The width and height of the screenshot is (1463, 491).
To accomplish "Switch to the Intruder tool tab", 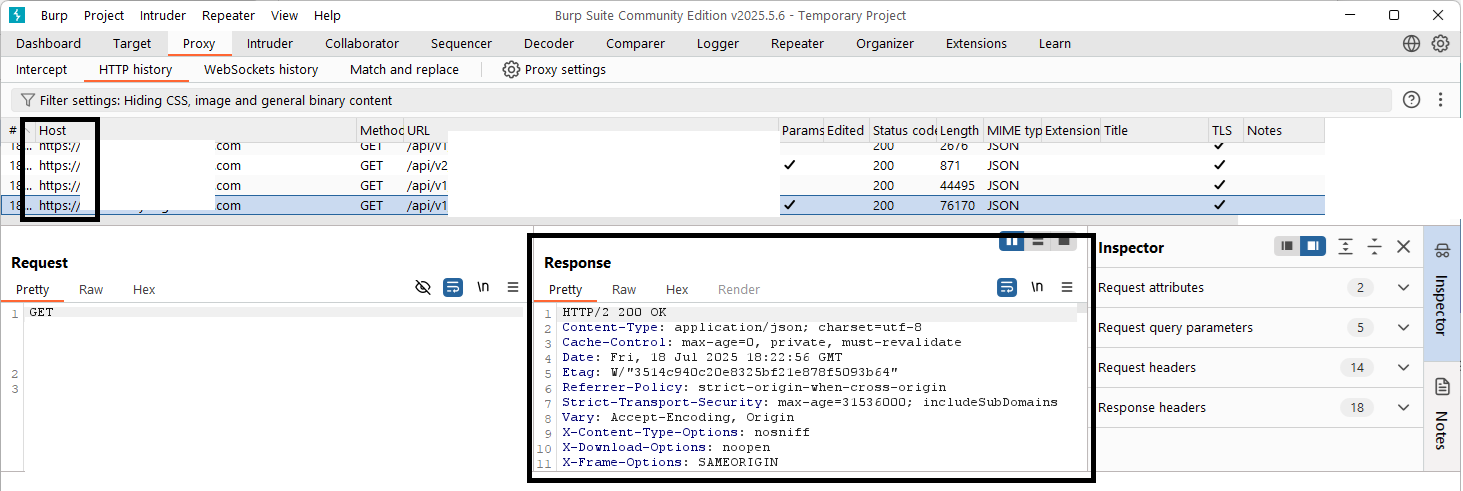I will pos(270,43).
